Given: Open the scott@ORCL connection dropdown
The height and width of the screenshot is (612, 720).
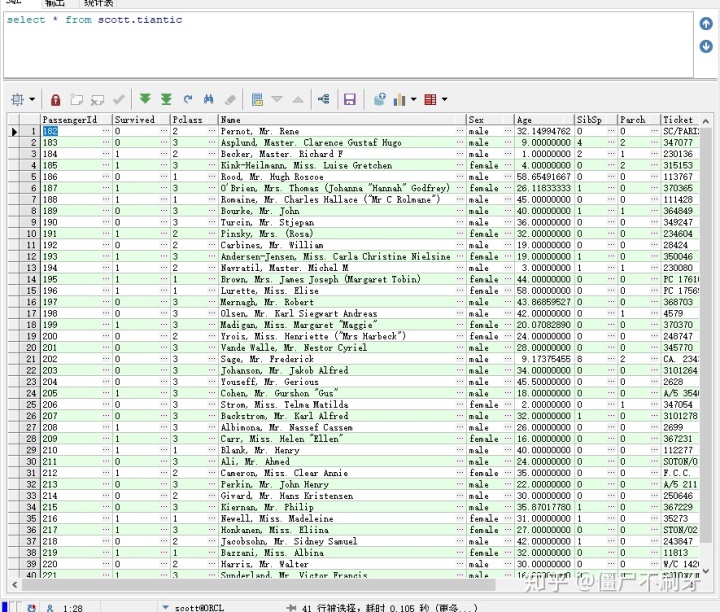Looking at the screenshot, I should 165,607.
